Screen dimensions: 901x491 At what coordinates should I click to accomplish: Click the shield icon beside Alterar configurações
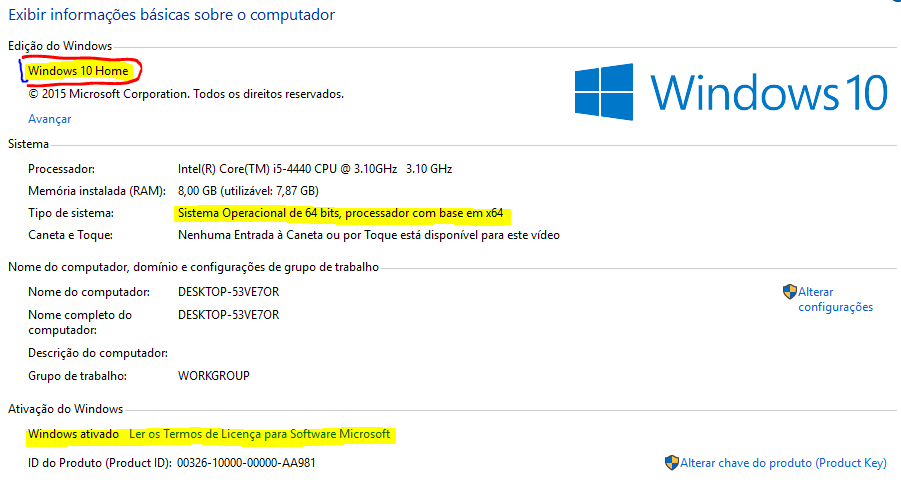point(790,291)
